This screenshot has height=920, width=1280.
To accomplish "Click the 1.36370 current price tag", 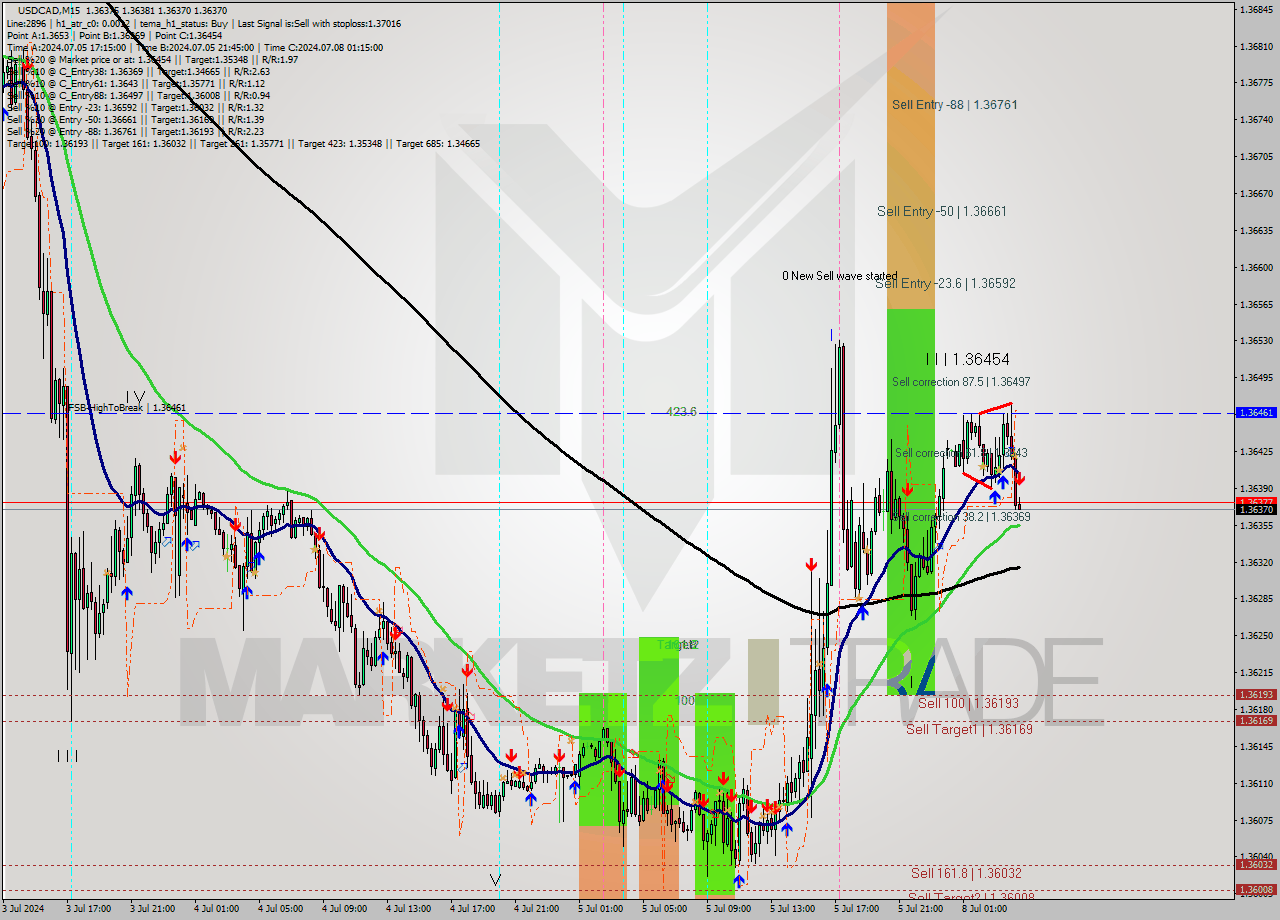I will click(x=1256, y=509).
